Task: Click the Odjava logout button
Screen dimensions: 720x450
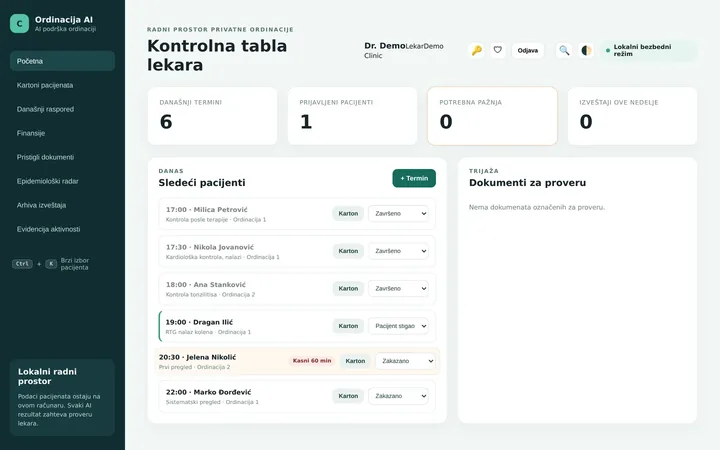Action: click(x=528, y=51)
